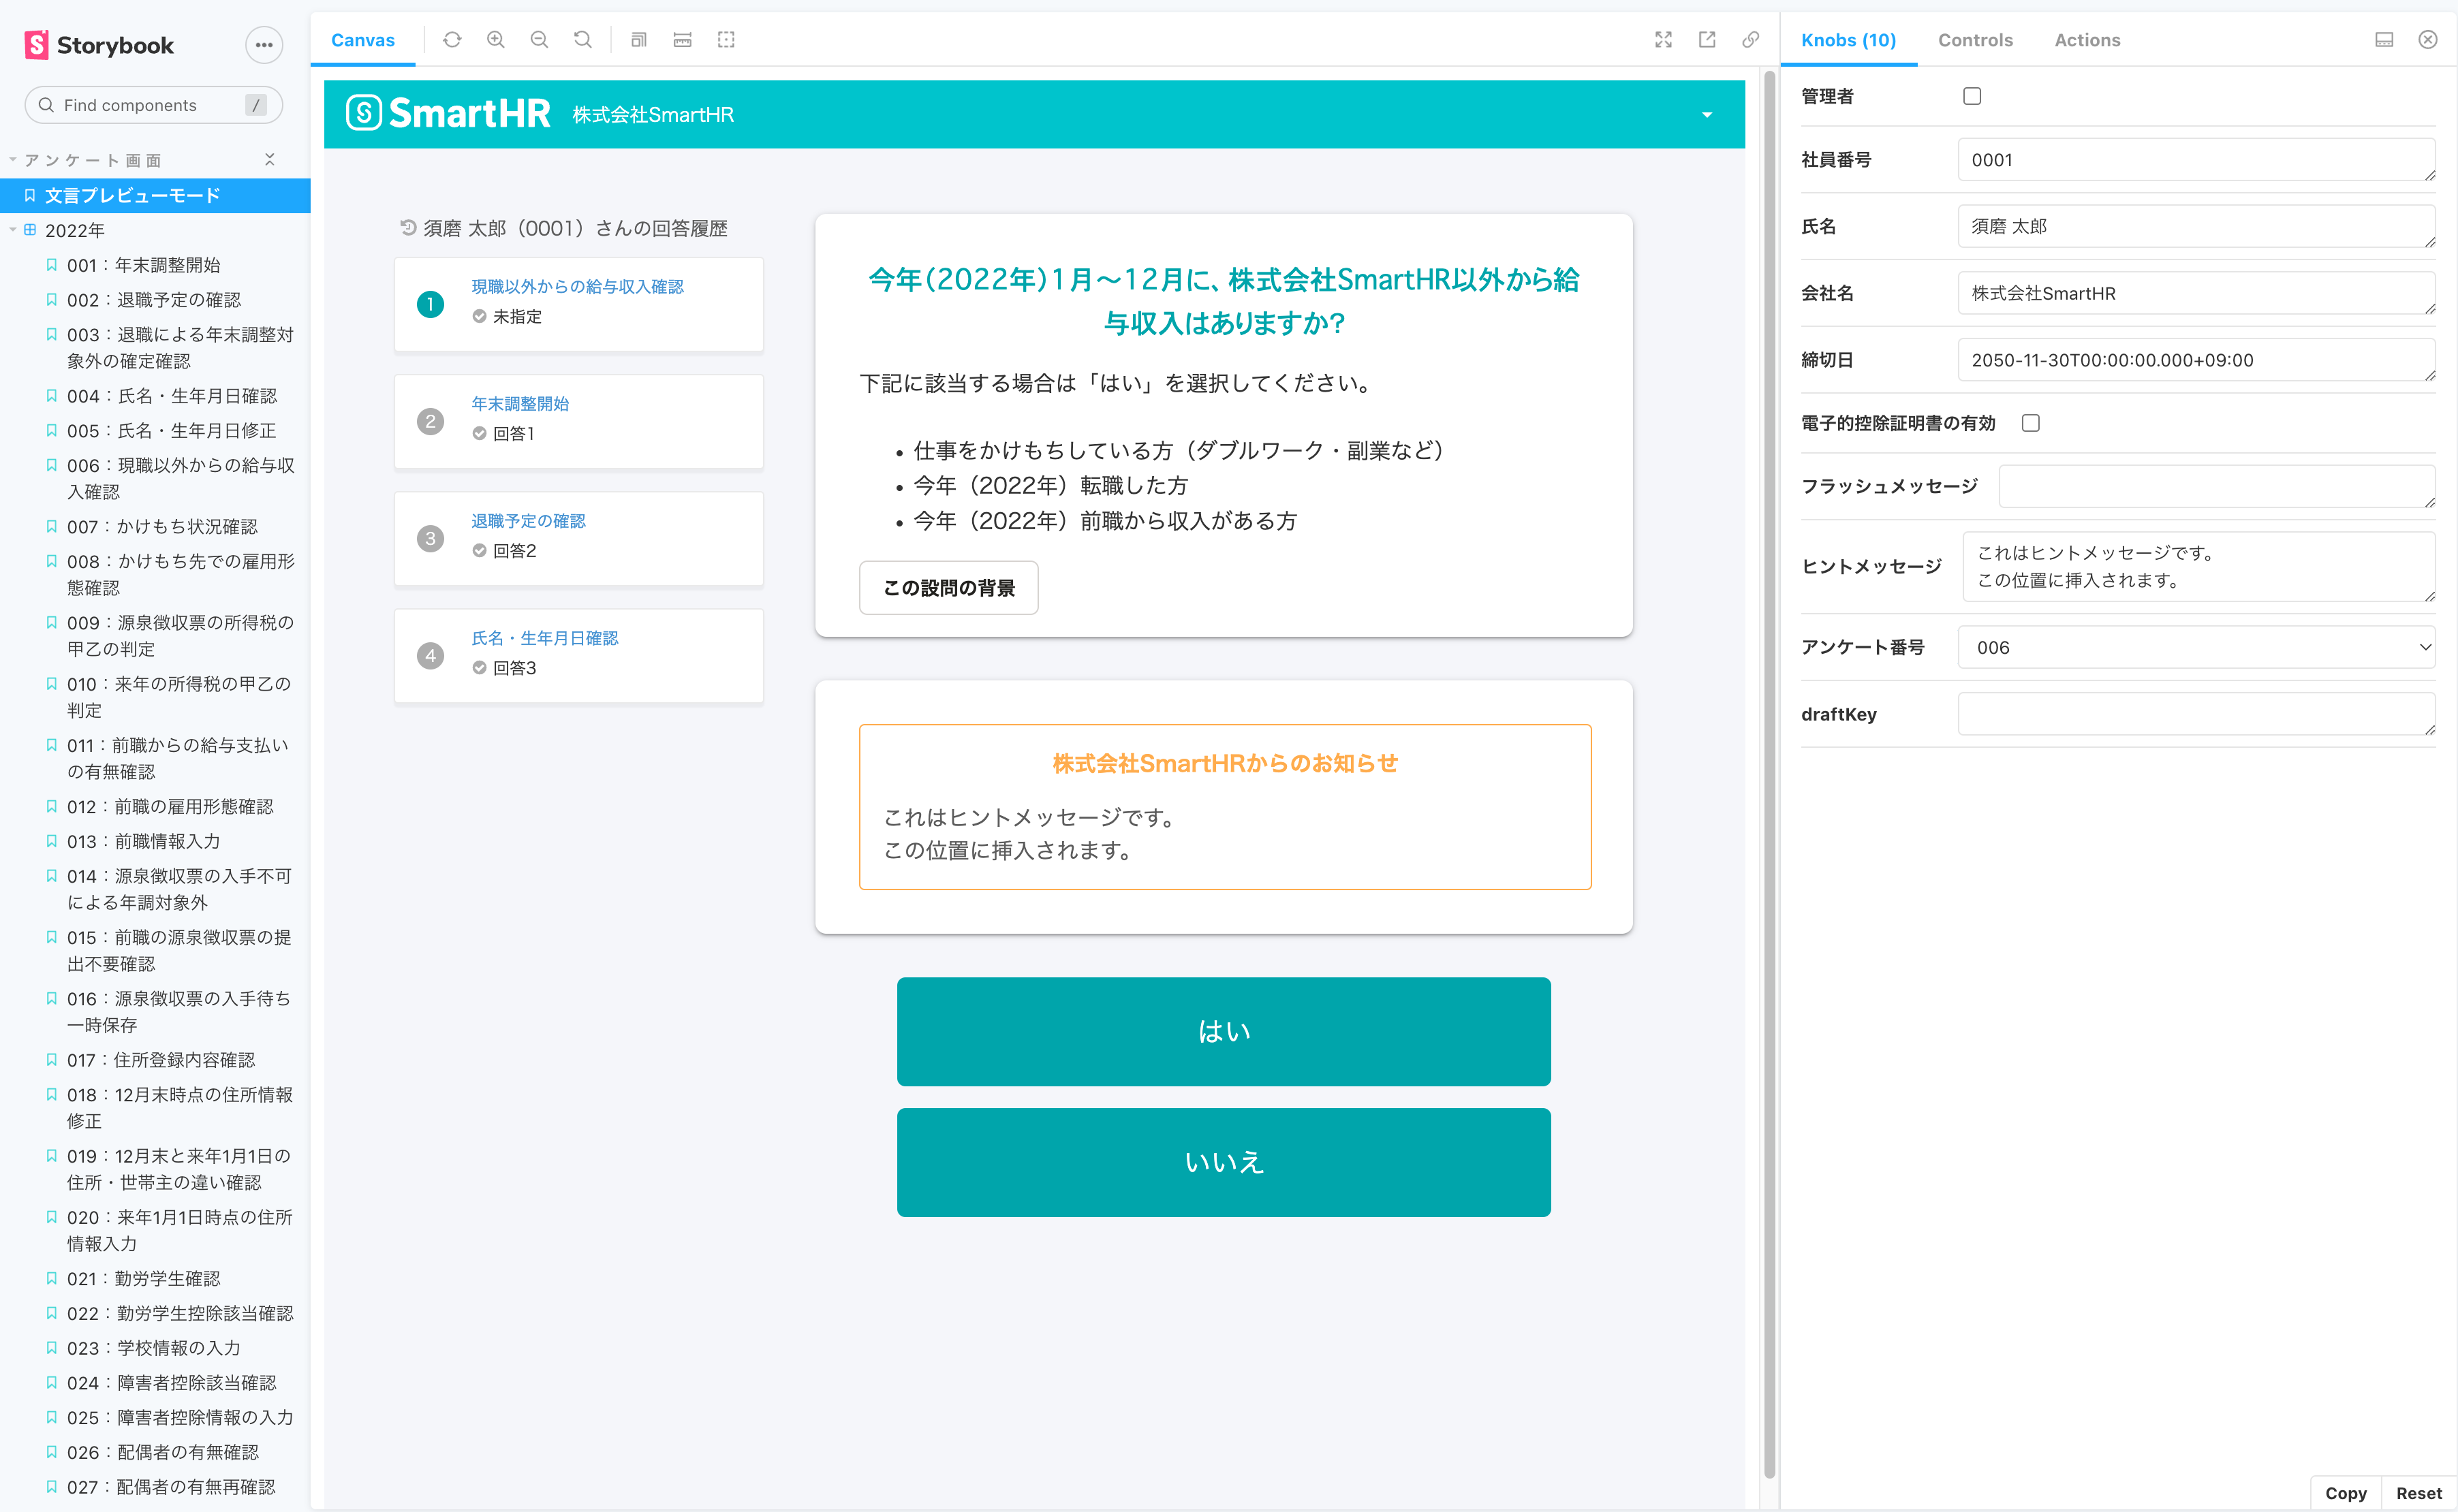The image size is (2458, 1512).
Task: Remount the component with the refresh icon
Action: (x=452, y=40)
